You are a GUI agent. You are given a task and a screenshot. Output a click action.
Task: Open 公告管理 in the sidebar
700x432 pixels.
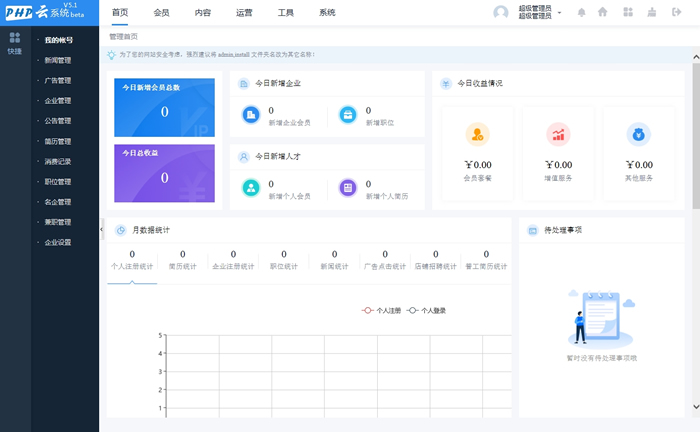58,121
